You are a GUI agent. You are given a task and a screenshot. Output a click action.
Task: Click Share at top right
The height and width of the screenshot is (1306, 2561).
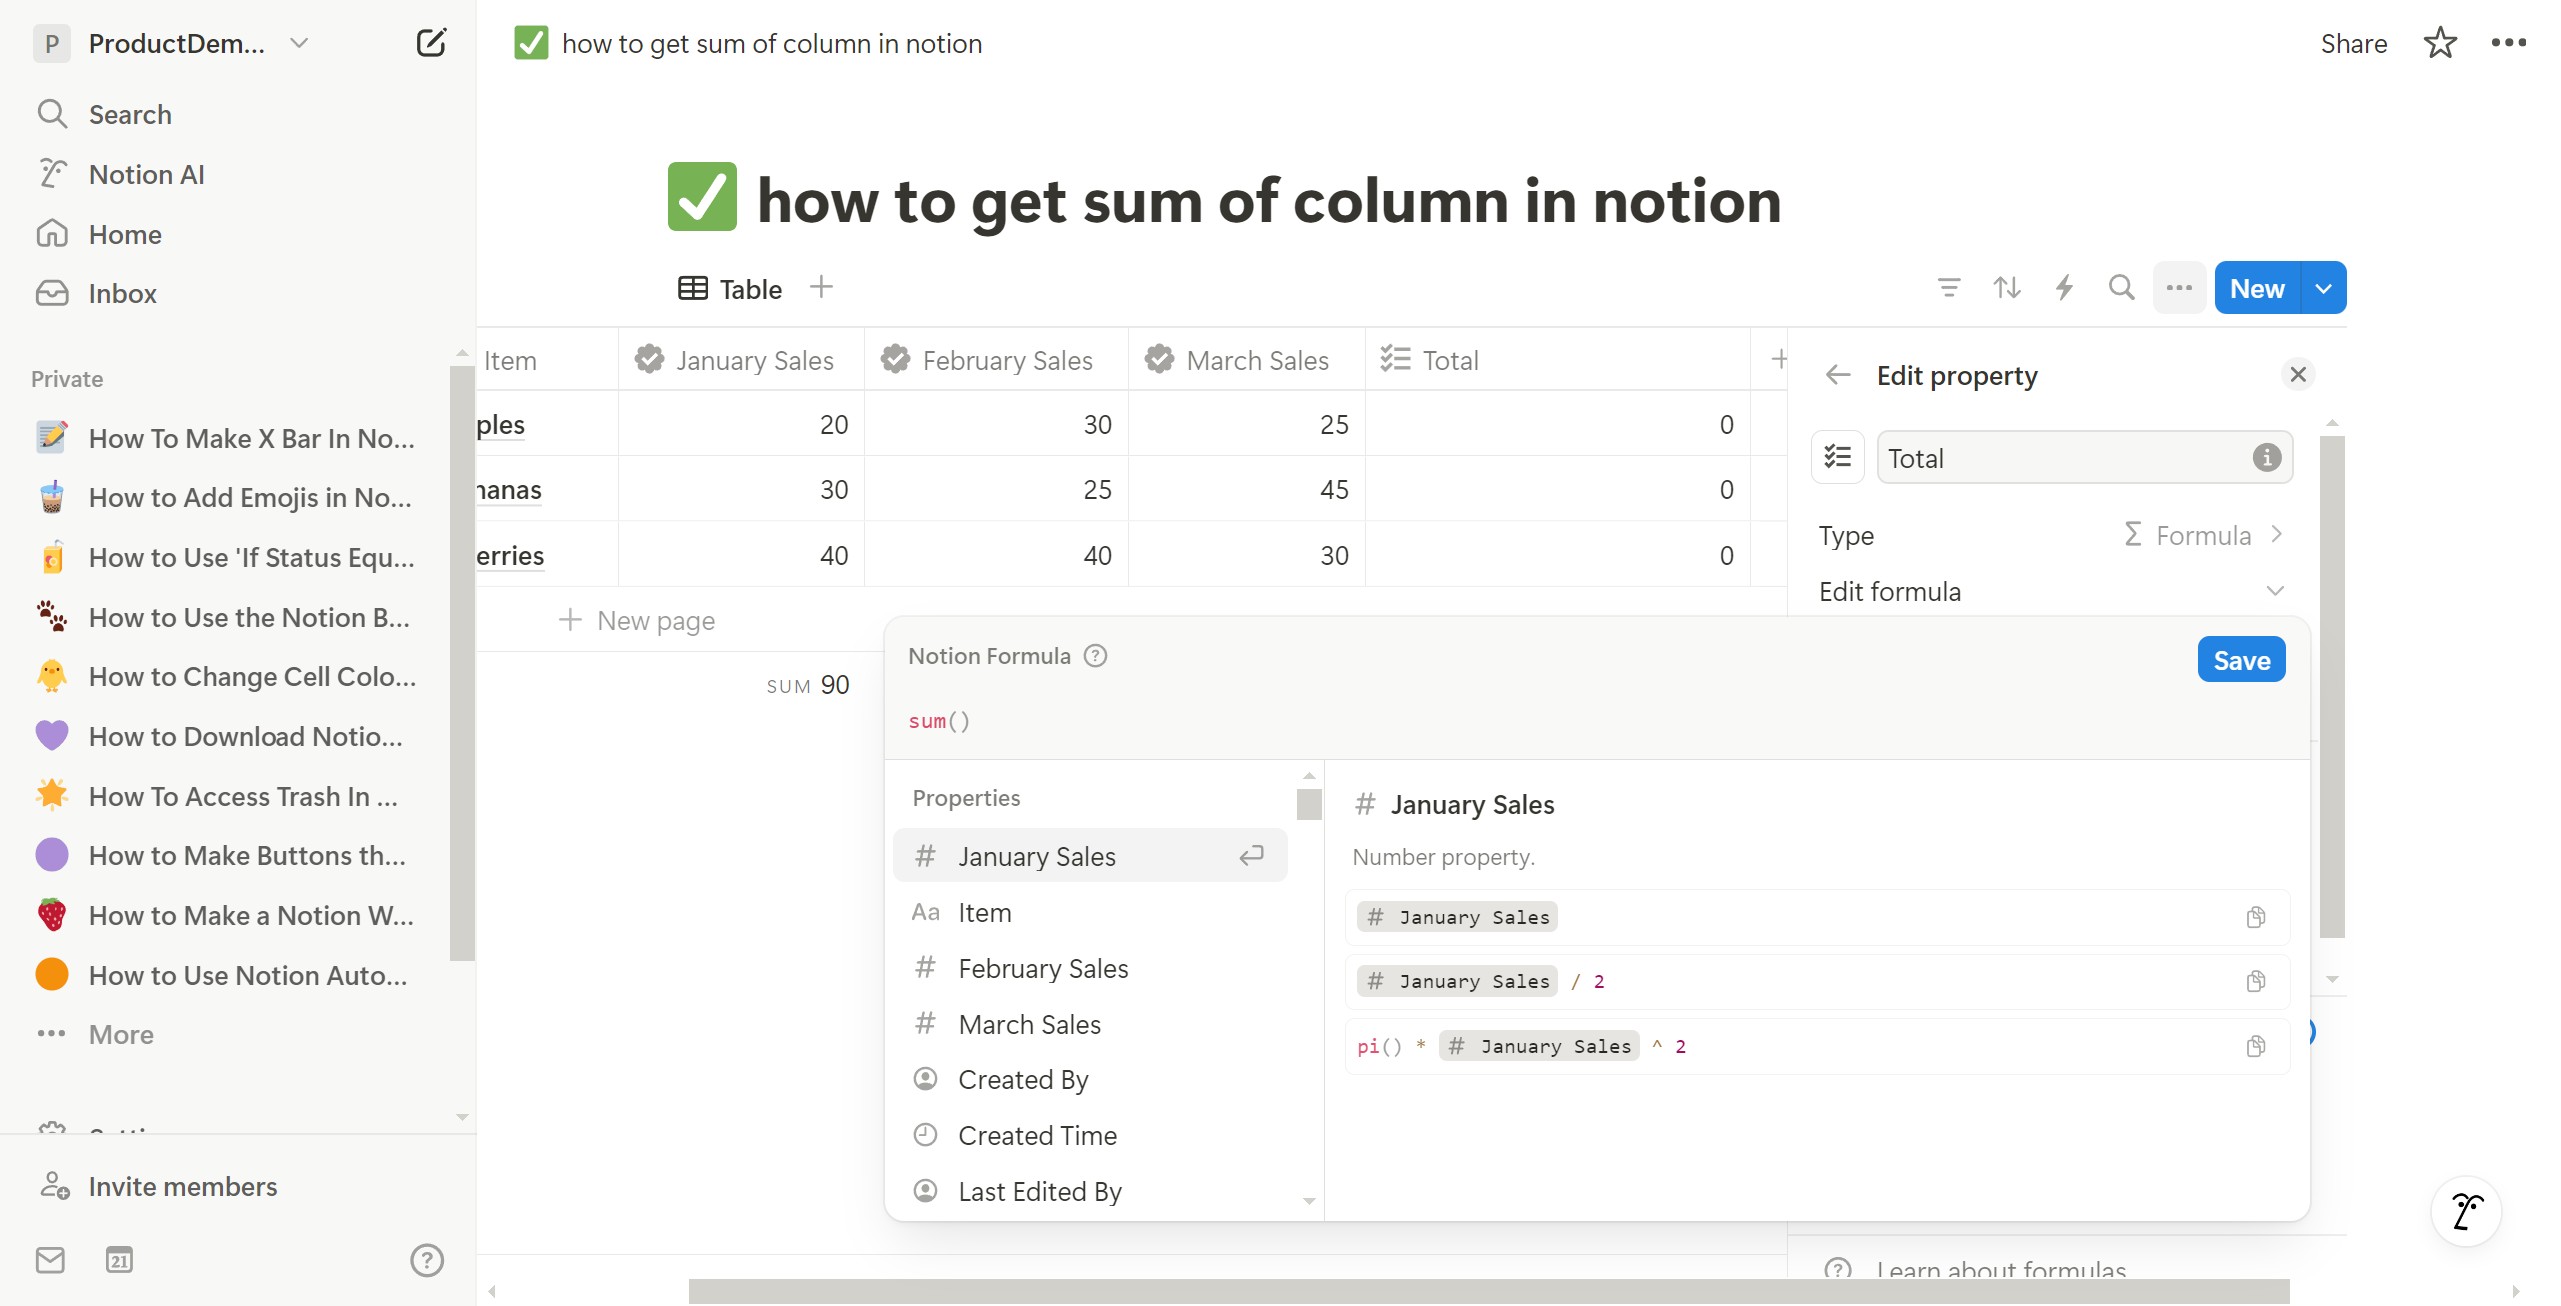coord(2353,43)
